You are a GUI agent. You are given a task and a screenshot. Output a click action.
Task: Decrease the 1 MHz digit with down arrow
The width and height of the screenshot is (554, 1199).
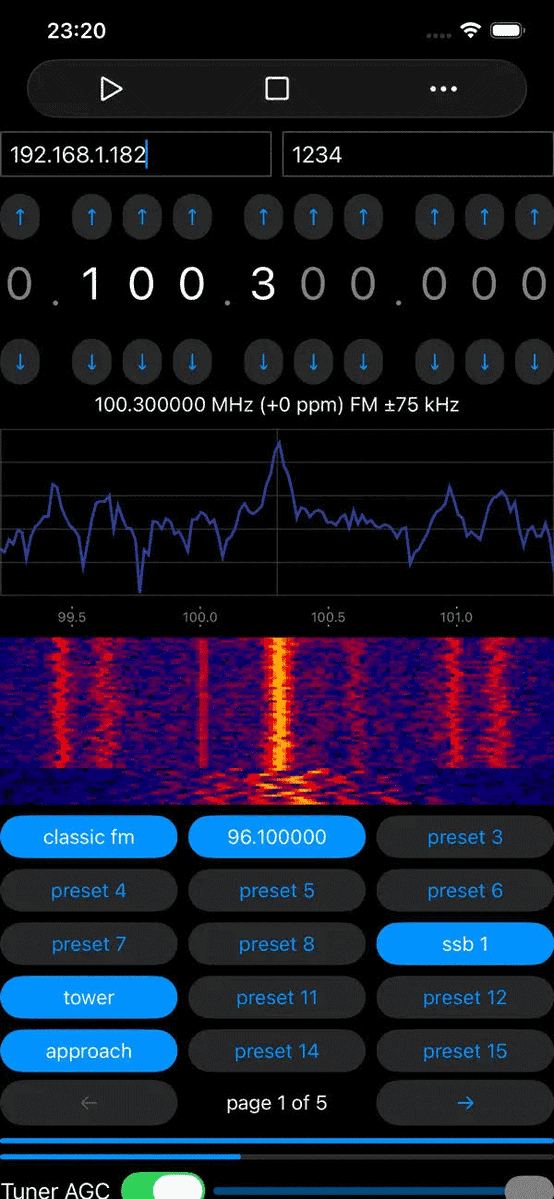[192, 361]
